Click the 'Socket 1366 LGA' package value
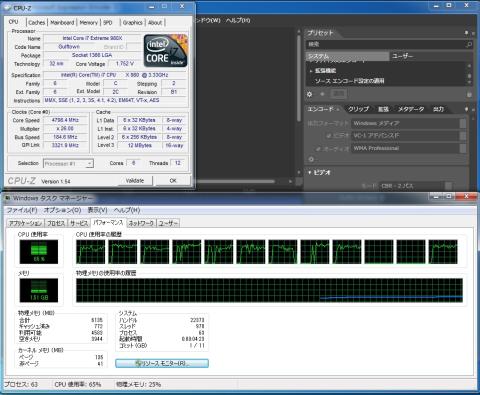The height and width of the screenshot is (395, 480). click(x=92, y=55)
